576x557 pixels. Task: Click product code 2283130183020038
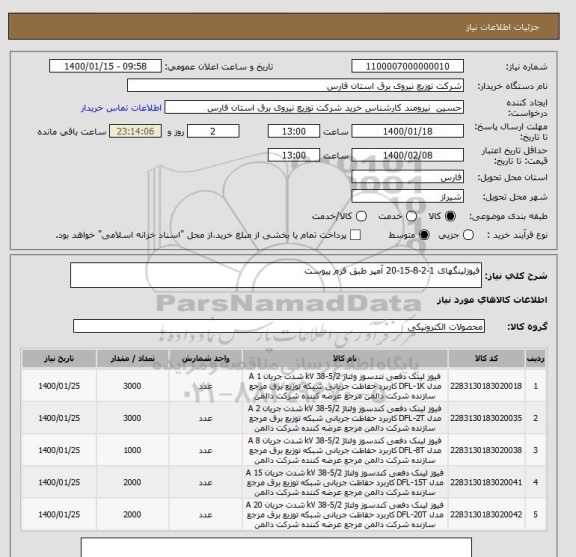[486, 450]
